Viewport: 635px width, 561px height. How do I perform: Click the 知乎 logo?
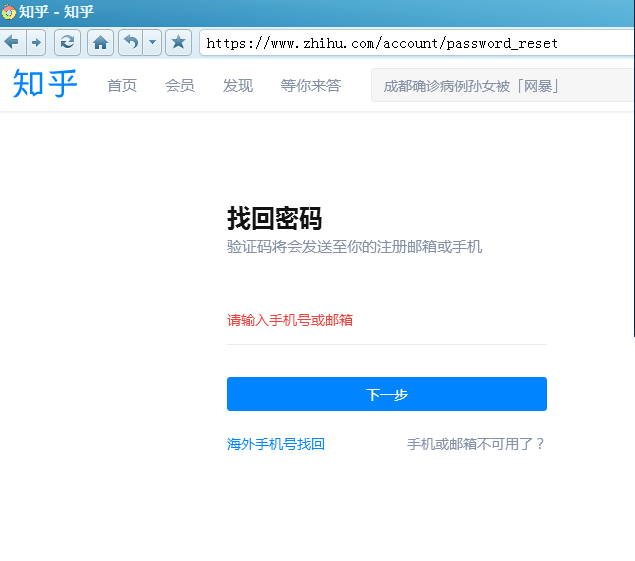click(x=45, y=84)
